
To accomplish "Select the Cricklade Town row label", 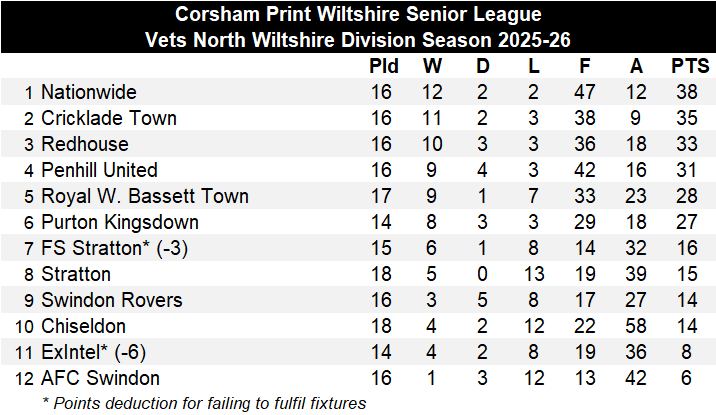I will coord(108,118).
